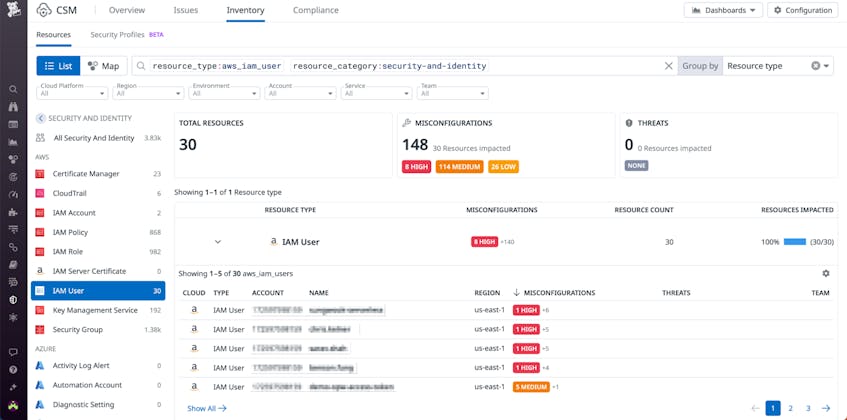Click the Account column header
Viewport: 847px width, 420px height.
(x=268, y=293)
